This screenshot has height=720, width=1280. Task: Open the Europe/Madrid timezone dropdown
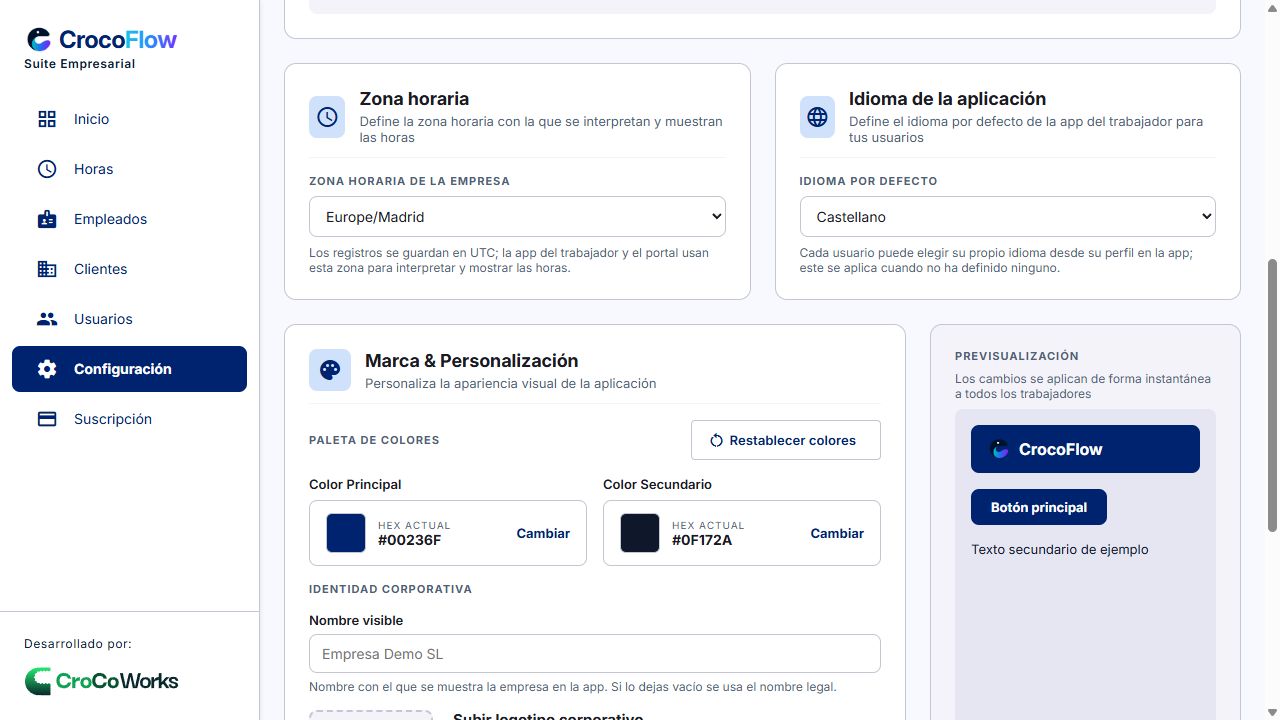[517, 216]
